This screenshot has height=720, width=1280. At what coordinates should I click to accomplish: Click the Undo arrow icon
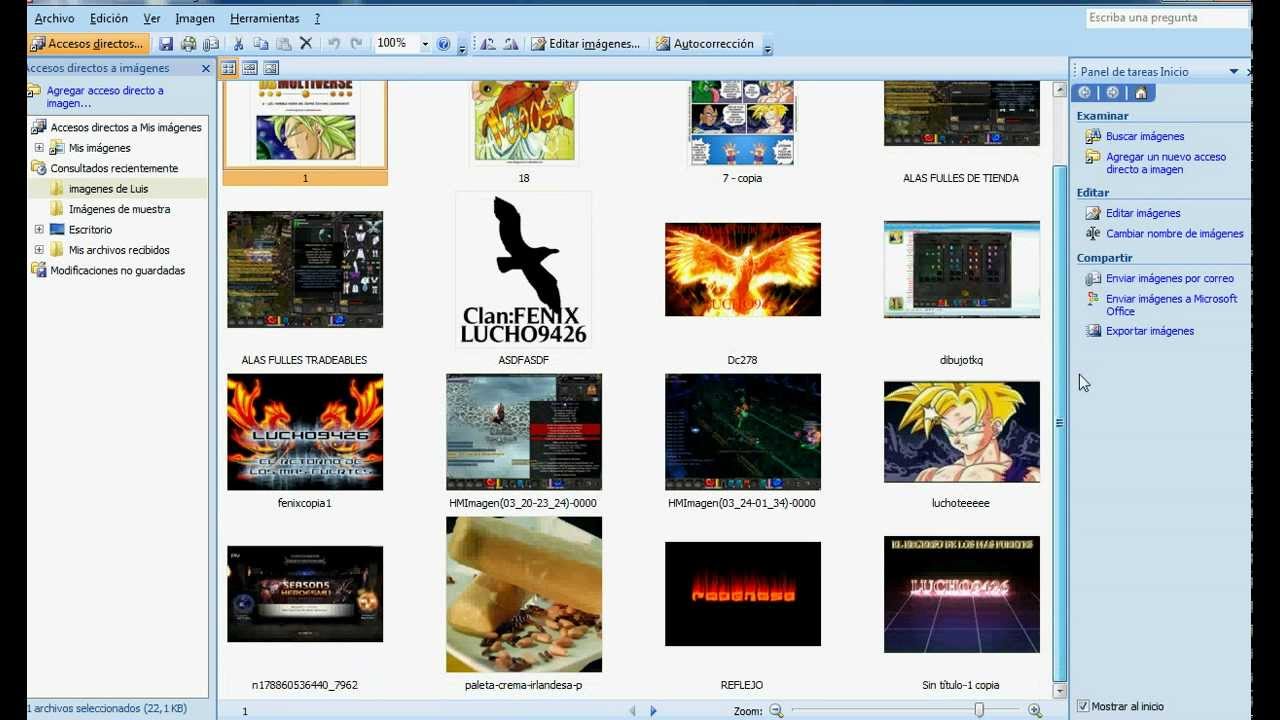[333, 44]
